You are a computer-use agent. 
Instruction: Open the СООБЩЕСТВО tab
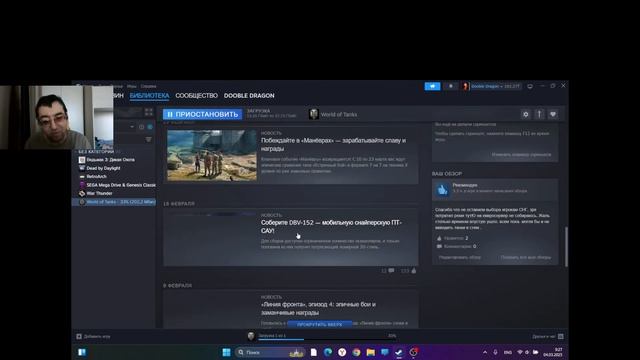pos(197,96)
